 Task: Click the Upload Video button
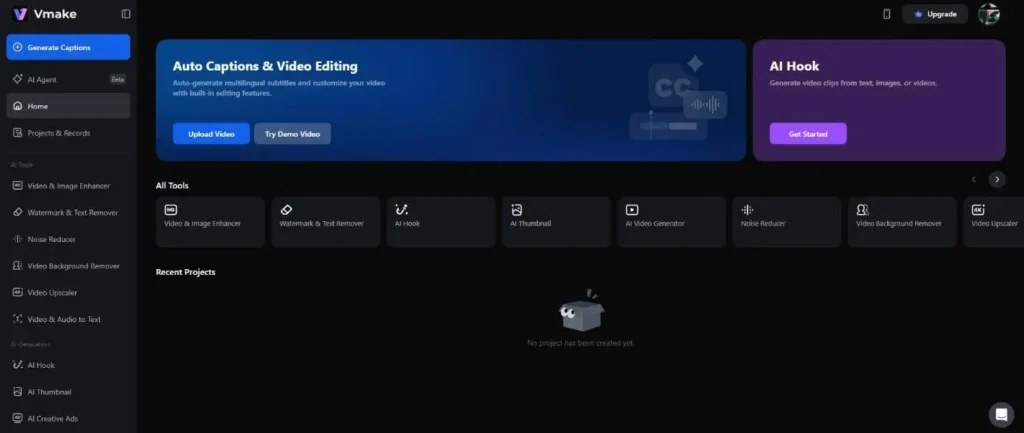point(211,134)
